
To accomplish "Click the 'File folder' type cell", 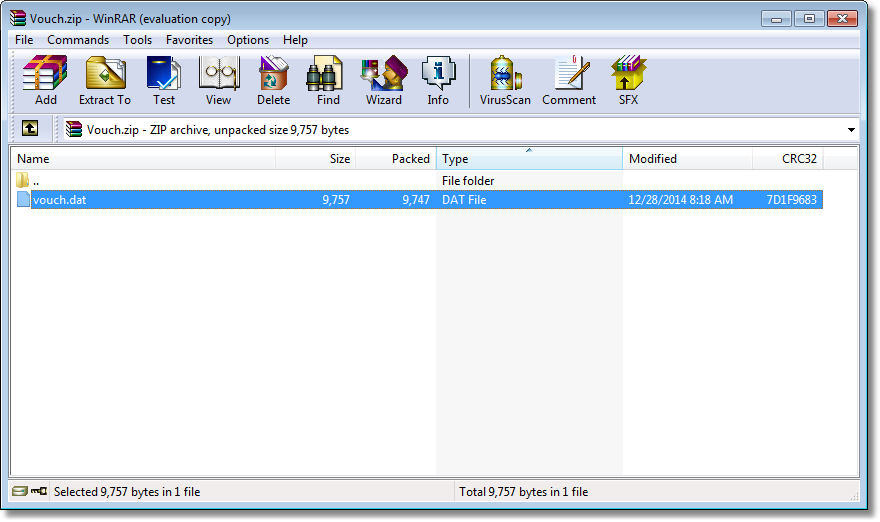I will click(x=468, y=181).
